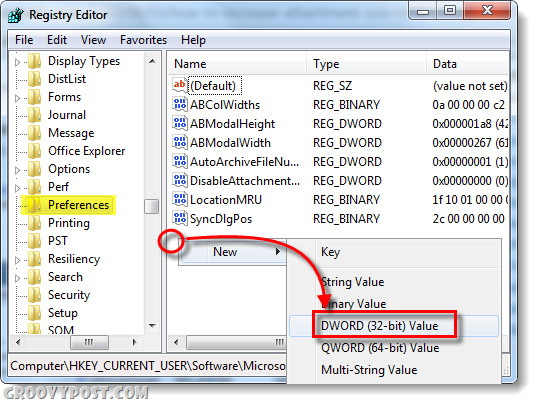Screen dimensions: 538x404
Task: Click the (Default) string value icon
Action: [x=180, y=85]
